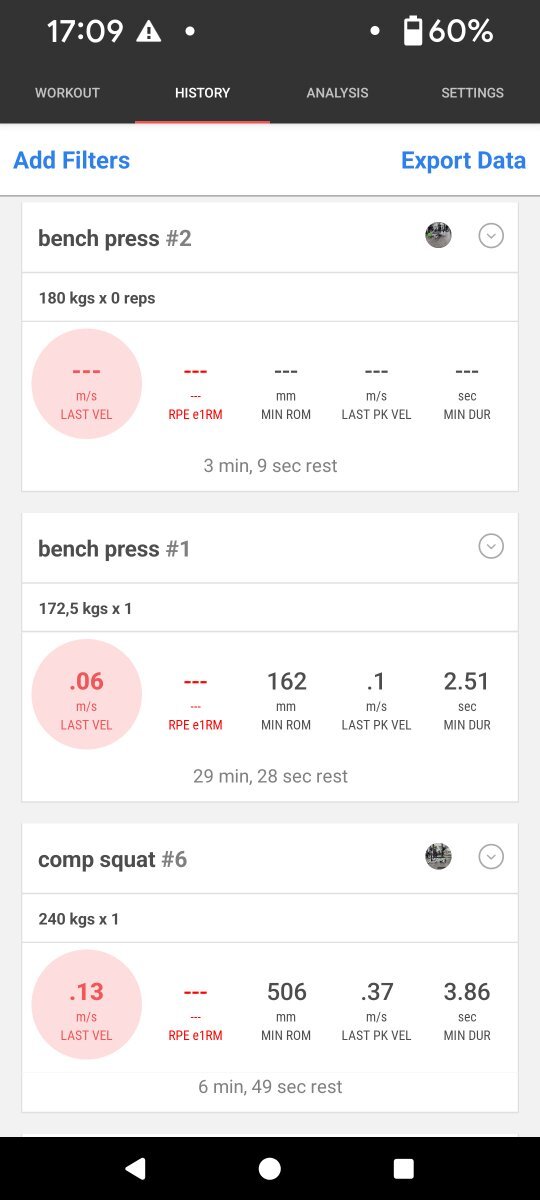The width and height of the screenshot is (540, 1200).
Task: Open the Settings tab
Action: [472, 93]
